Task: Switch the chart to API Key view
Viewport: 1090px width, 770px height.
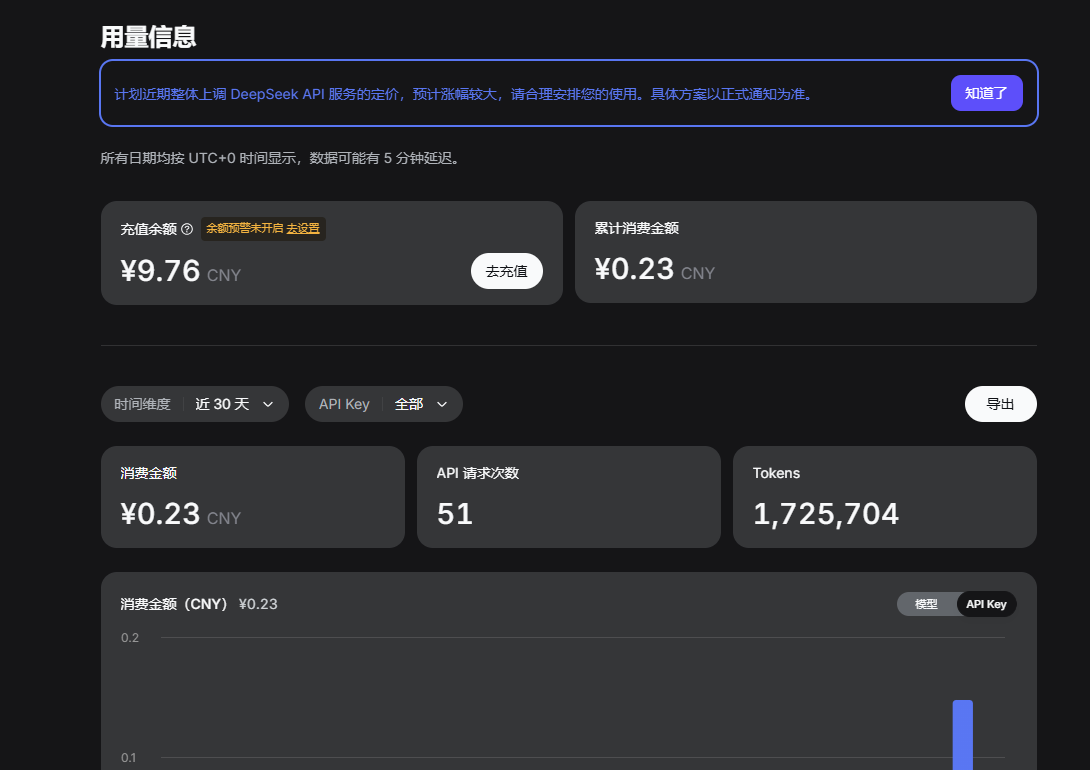Action: pos(986,604)
